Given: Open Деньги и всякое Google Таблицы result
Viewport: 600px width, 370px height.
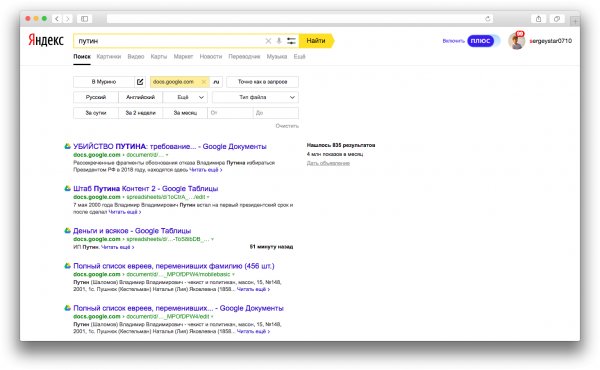Looking at the screenshot, I should click(x=132, y=230).
